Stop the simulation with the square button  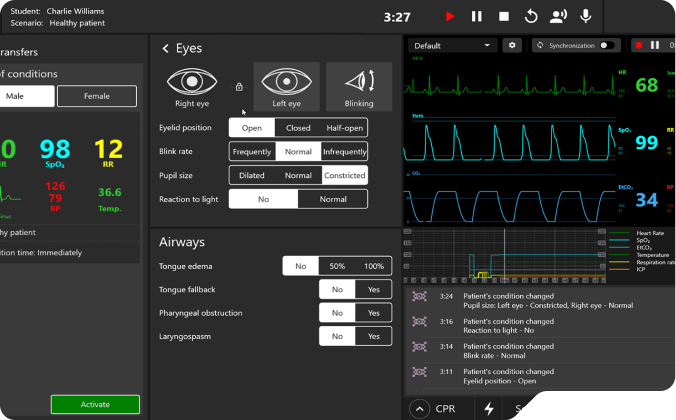click(x=504, y=17)
